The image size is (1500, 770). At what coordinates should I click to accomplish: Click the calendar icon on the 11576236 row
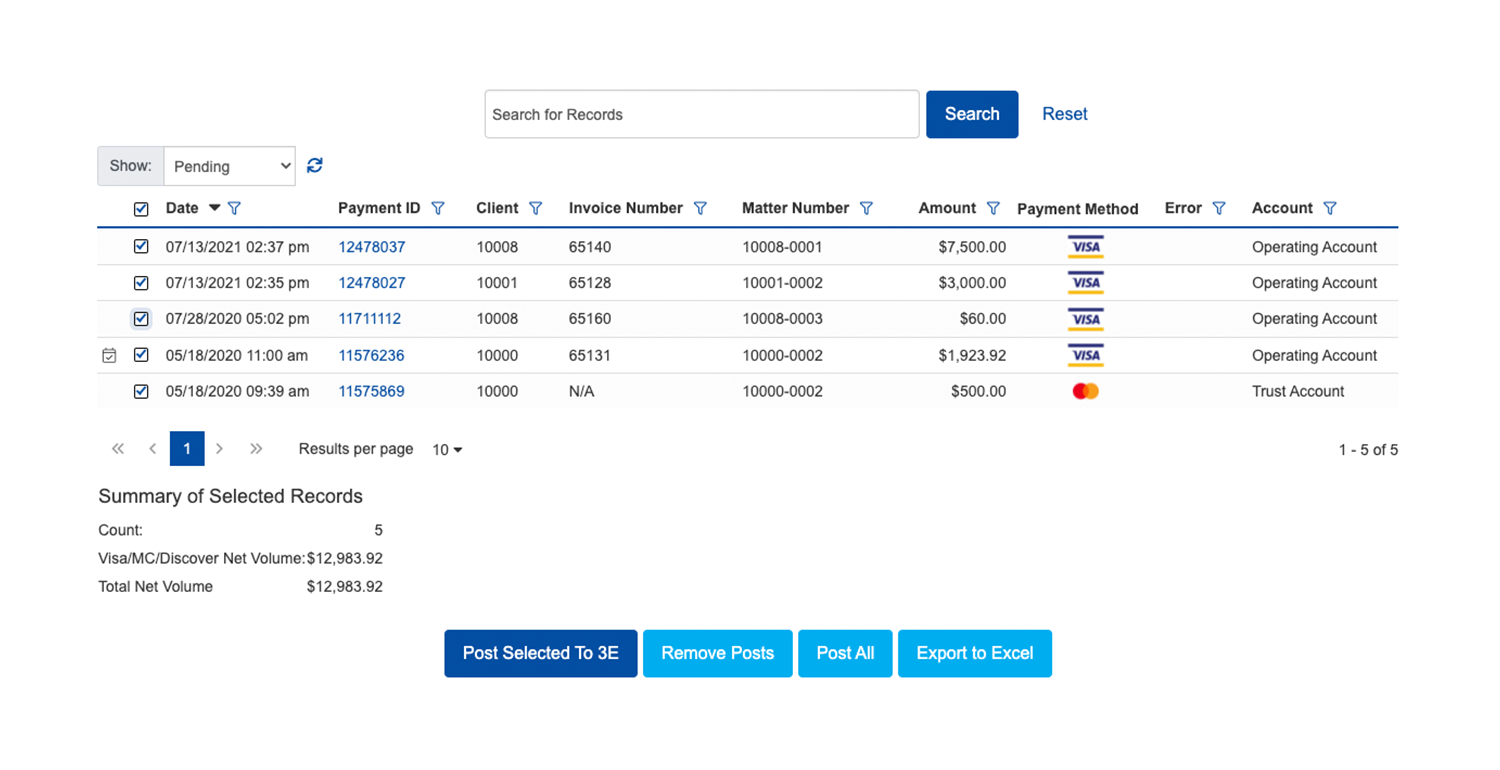110,355
